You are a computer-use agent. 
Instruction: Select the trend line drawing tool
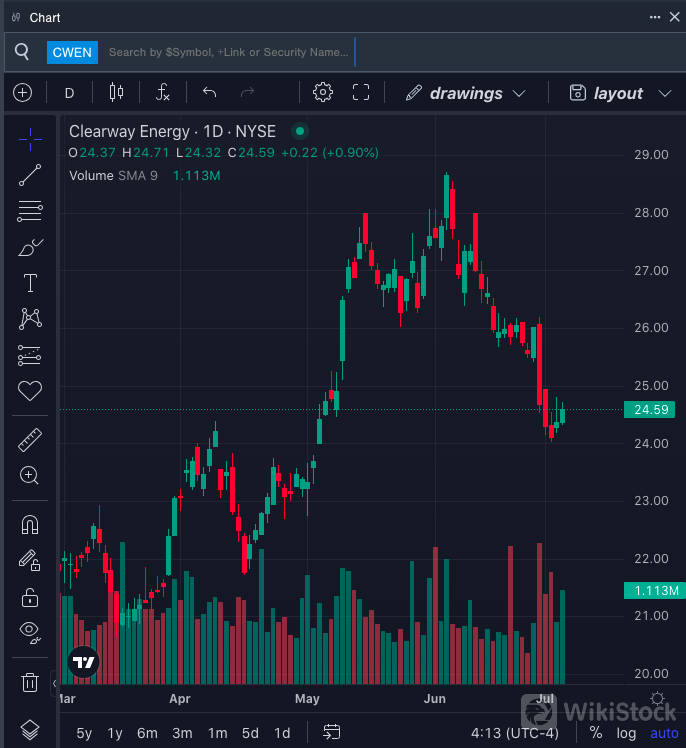[30, 175]
